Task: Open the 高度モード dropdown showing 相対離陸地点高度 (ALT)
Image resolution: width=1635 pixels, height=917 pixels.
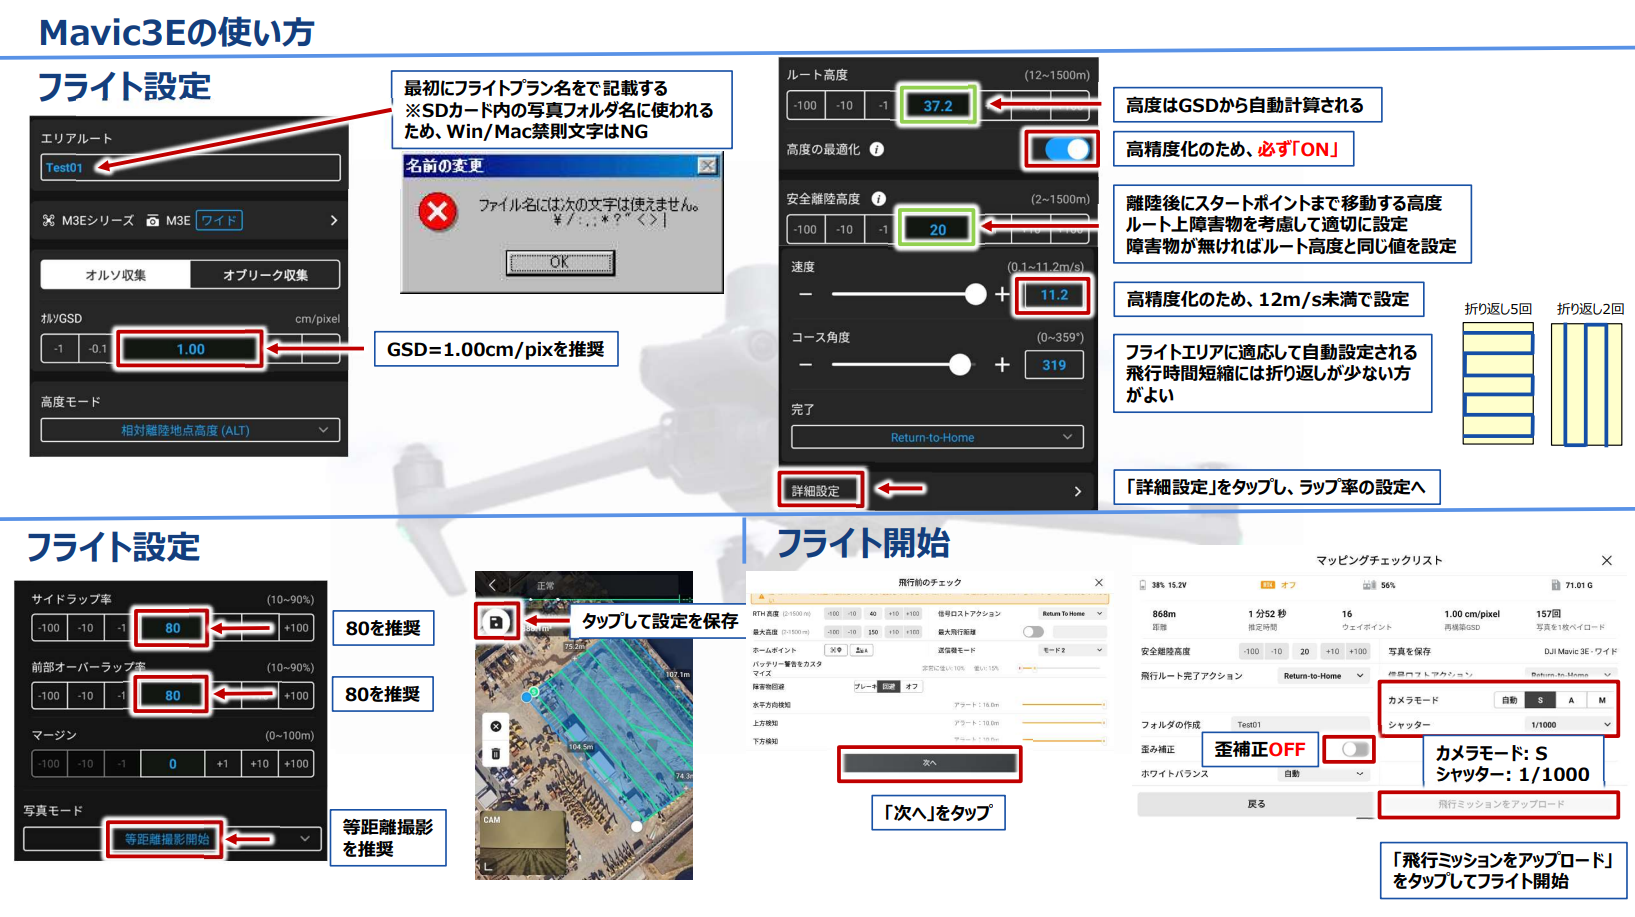Action: point(190,430)
